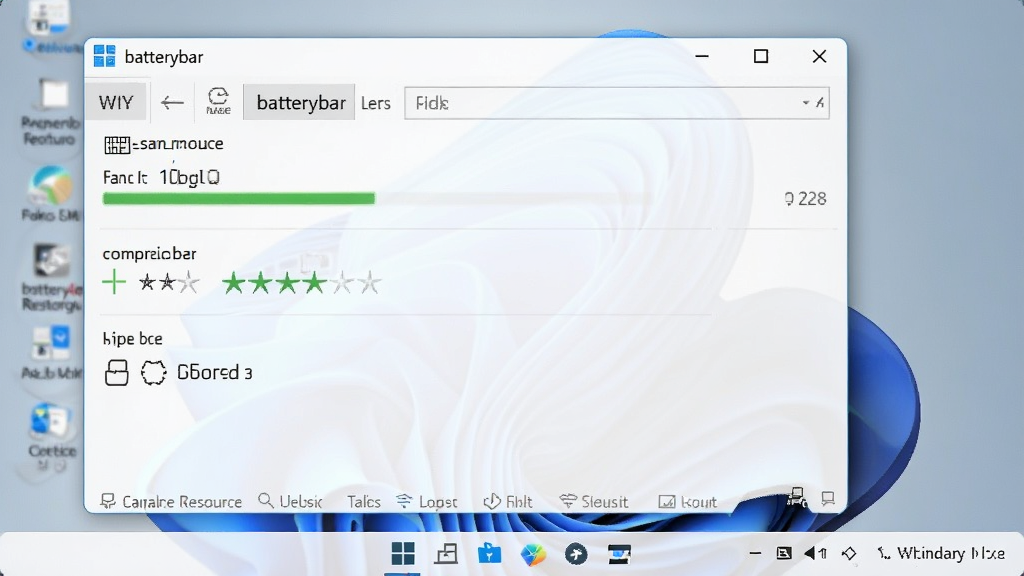Open Canalre Resource in bottom bar
This screenshot has width=1024, height=576.
coord(171,502)
